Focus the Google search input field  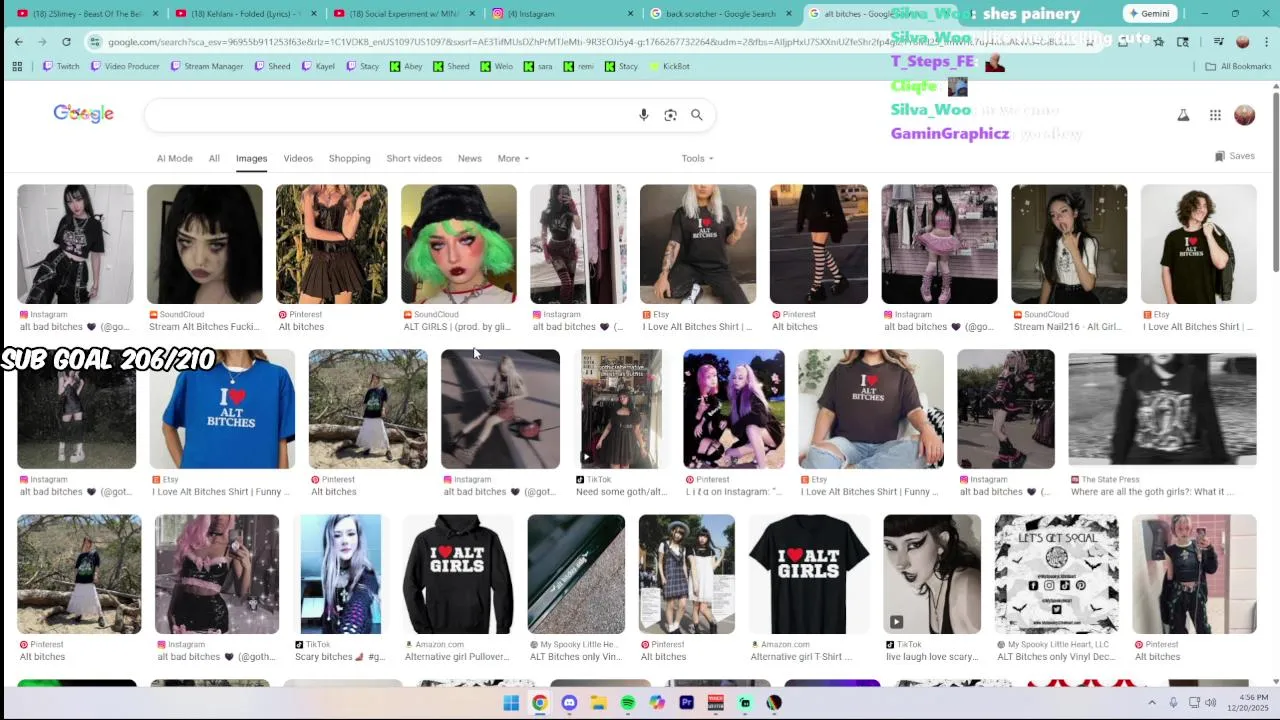tap(390, 115)
